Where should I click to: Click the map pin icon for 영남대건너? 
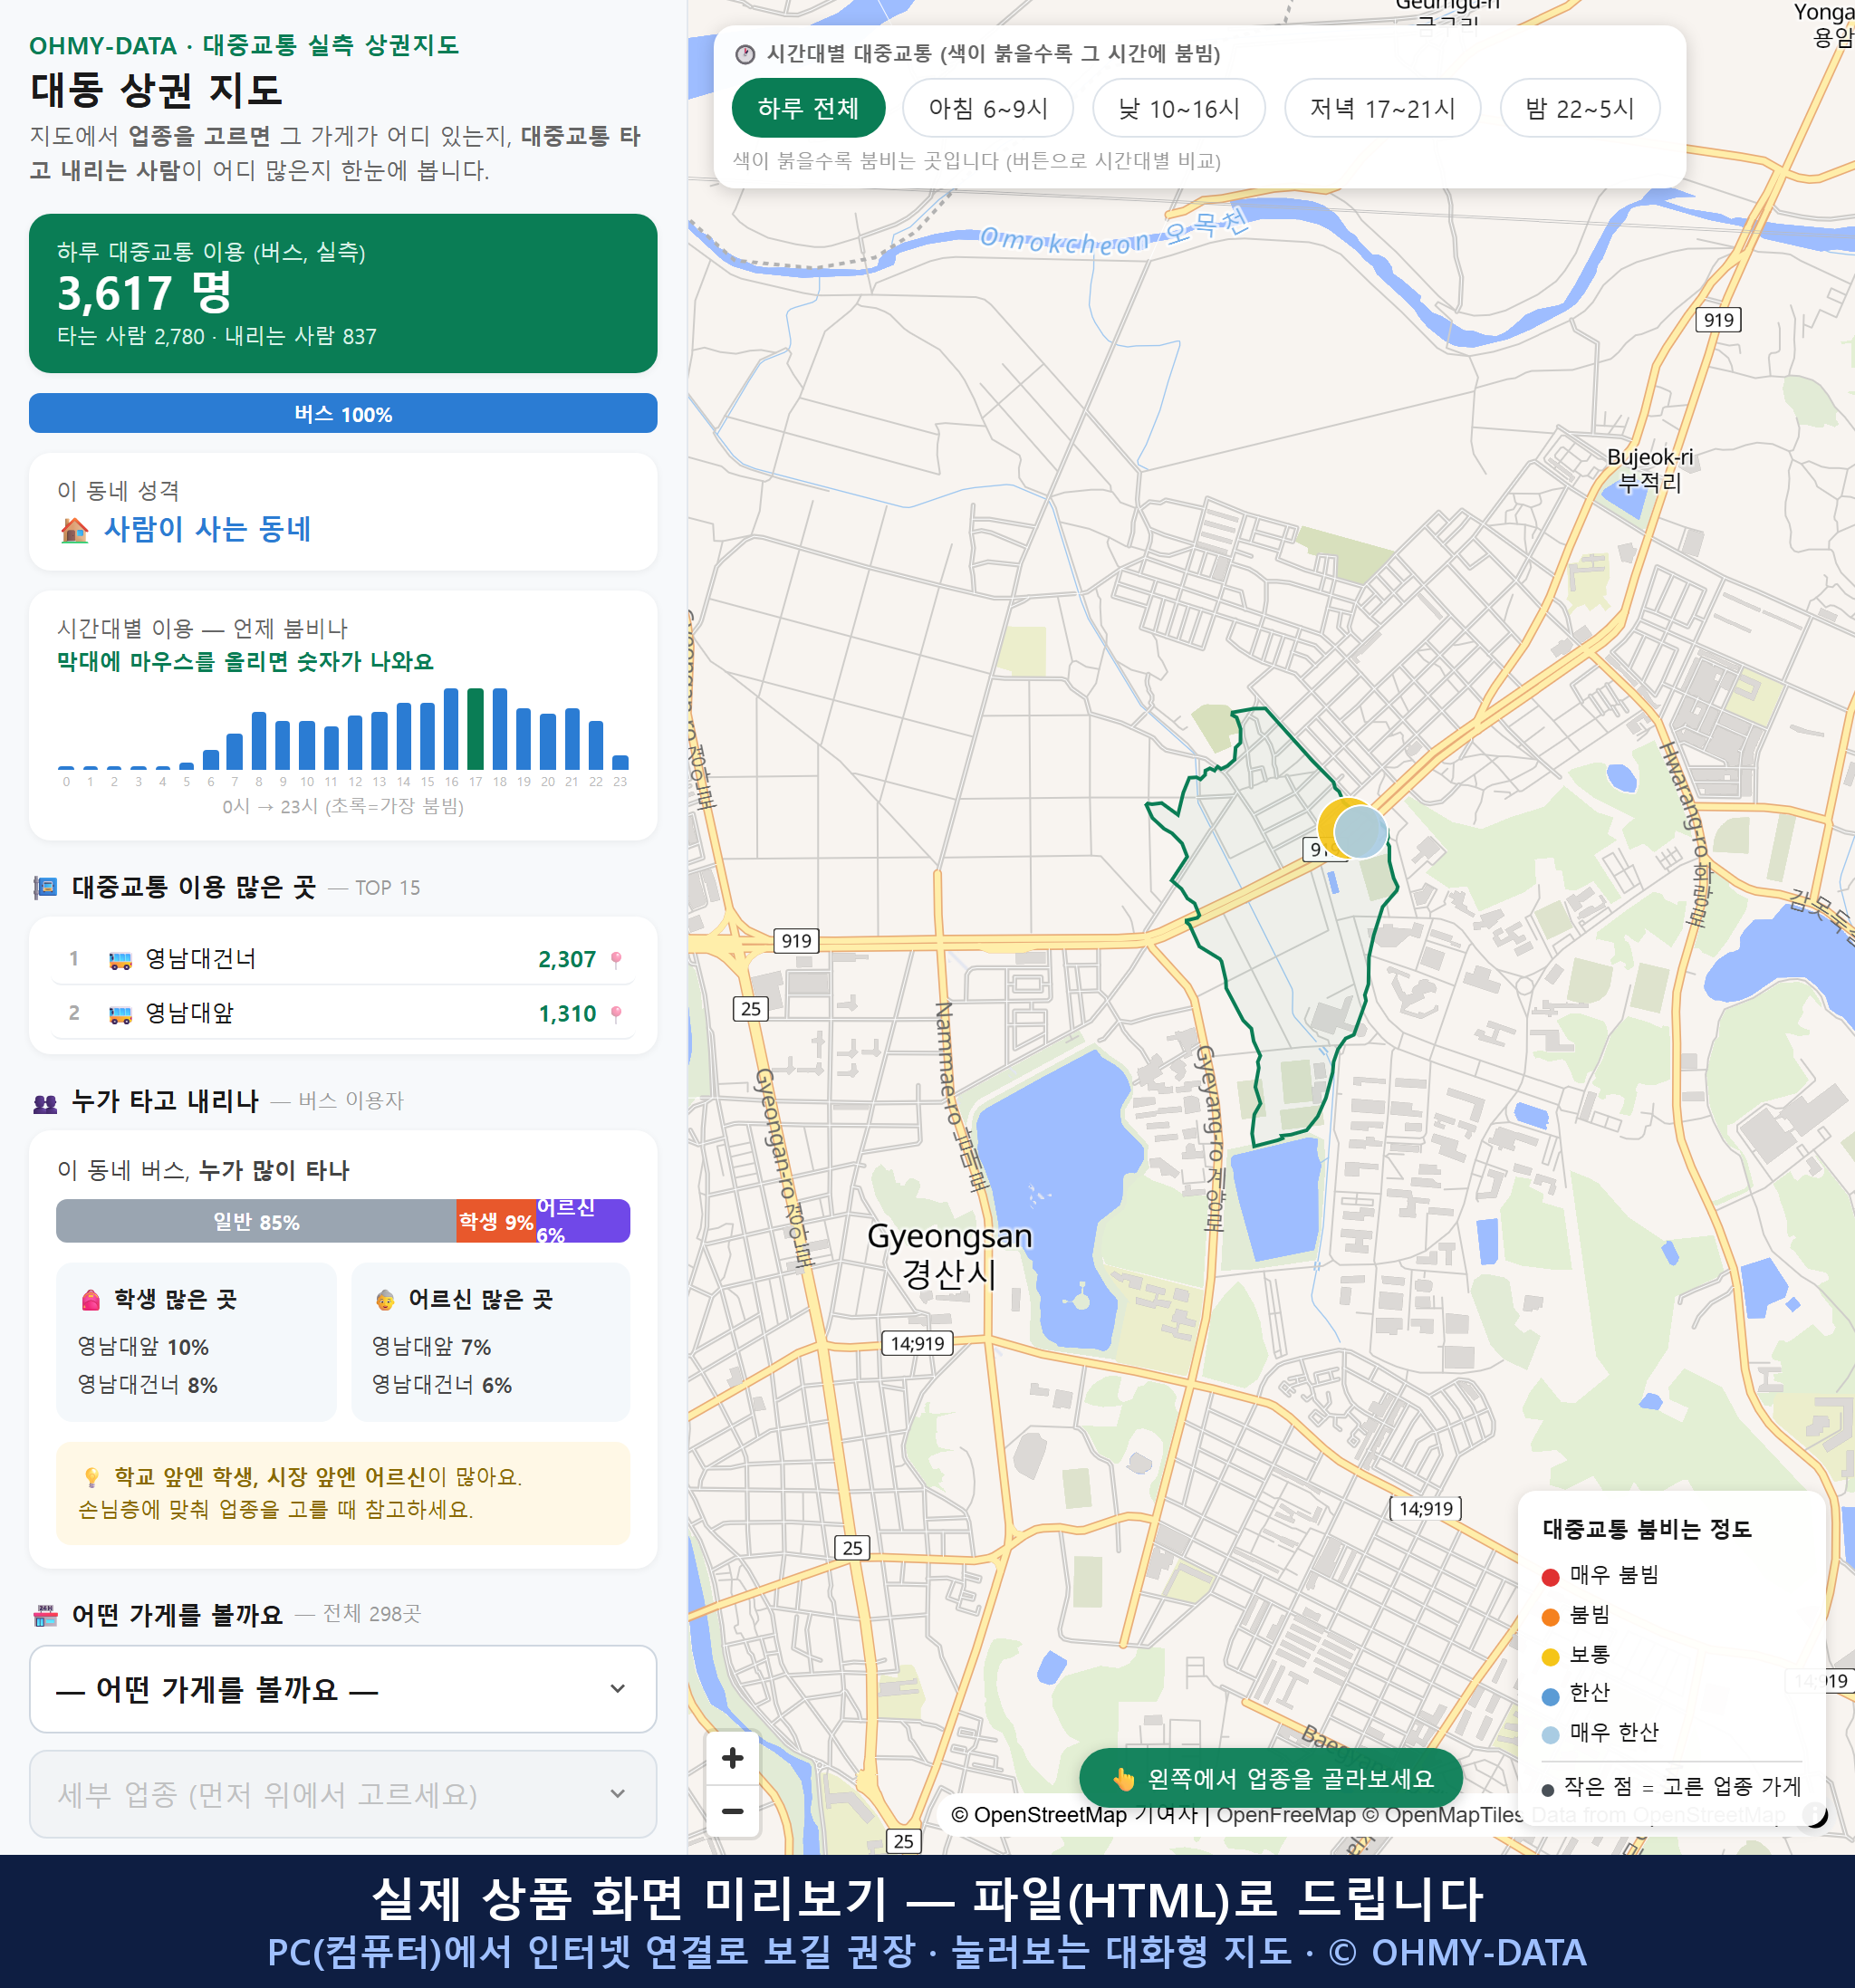[x=616, y=960]
